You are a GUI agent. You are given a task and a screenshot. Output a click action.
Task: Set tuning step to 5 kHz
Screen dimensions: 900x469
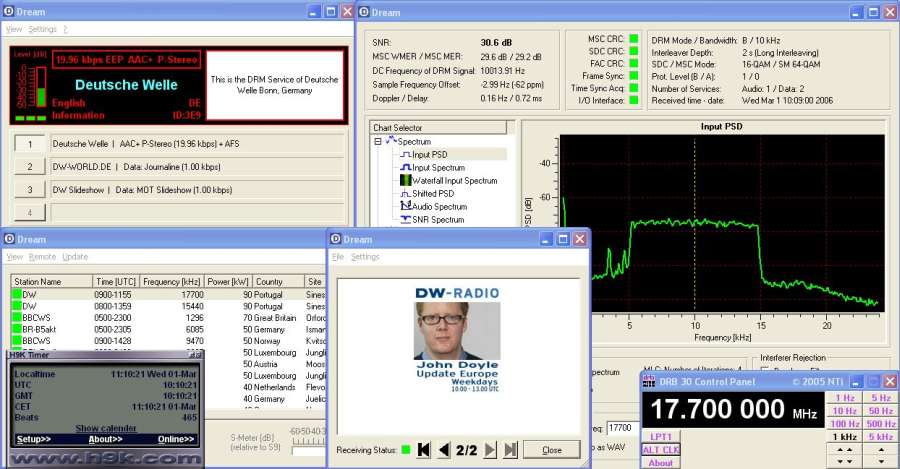[880, 437]
